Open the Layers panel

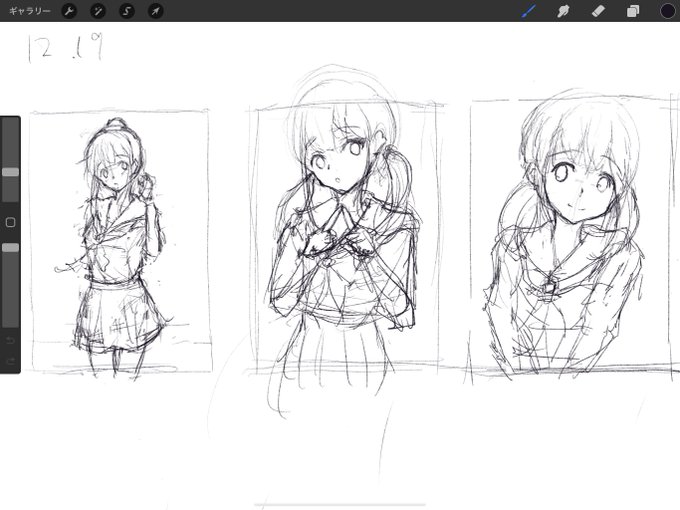pyautogui.click(x=633, y=11)
